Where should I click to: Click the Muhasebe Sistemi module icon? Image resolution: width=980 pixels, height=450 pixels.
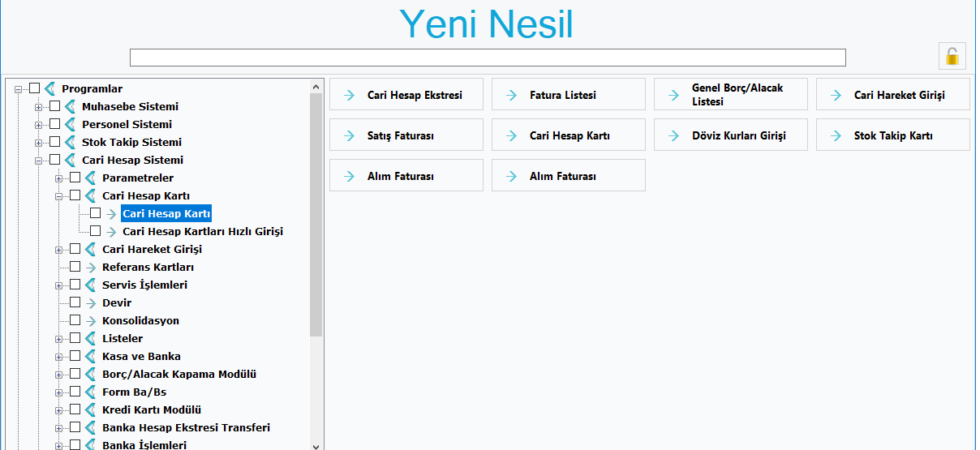pos(71,107)
